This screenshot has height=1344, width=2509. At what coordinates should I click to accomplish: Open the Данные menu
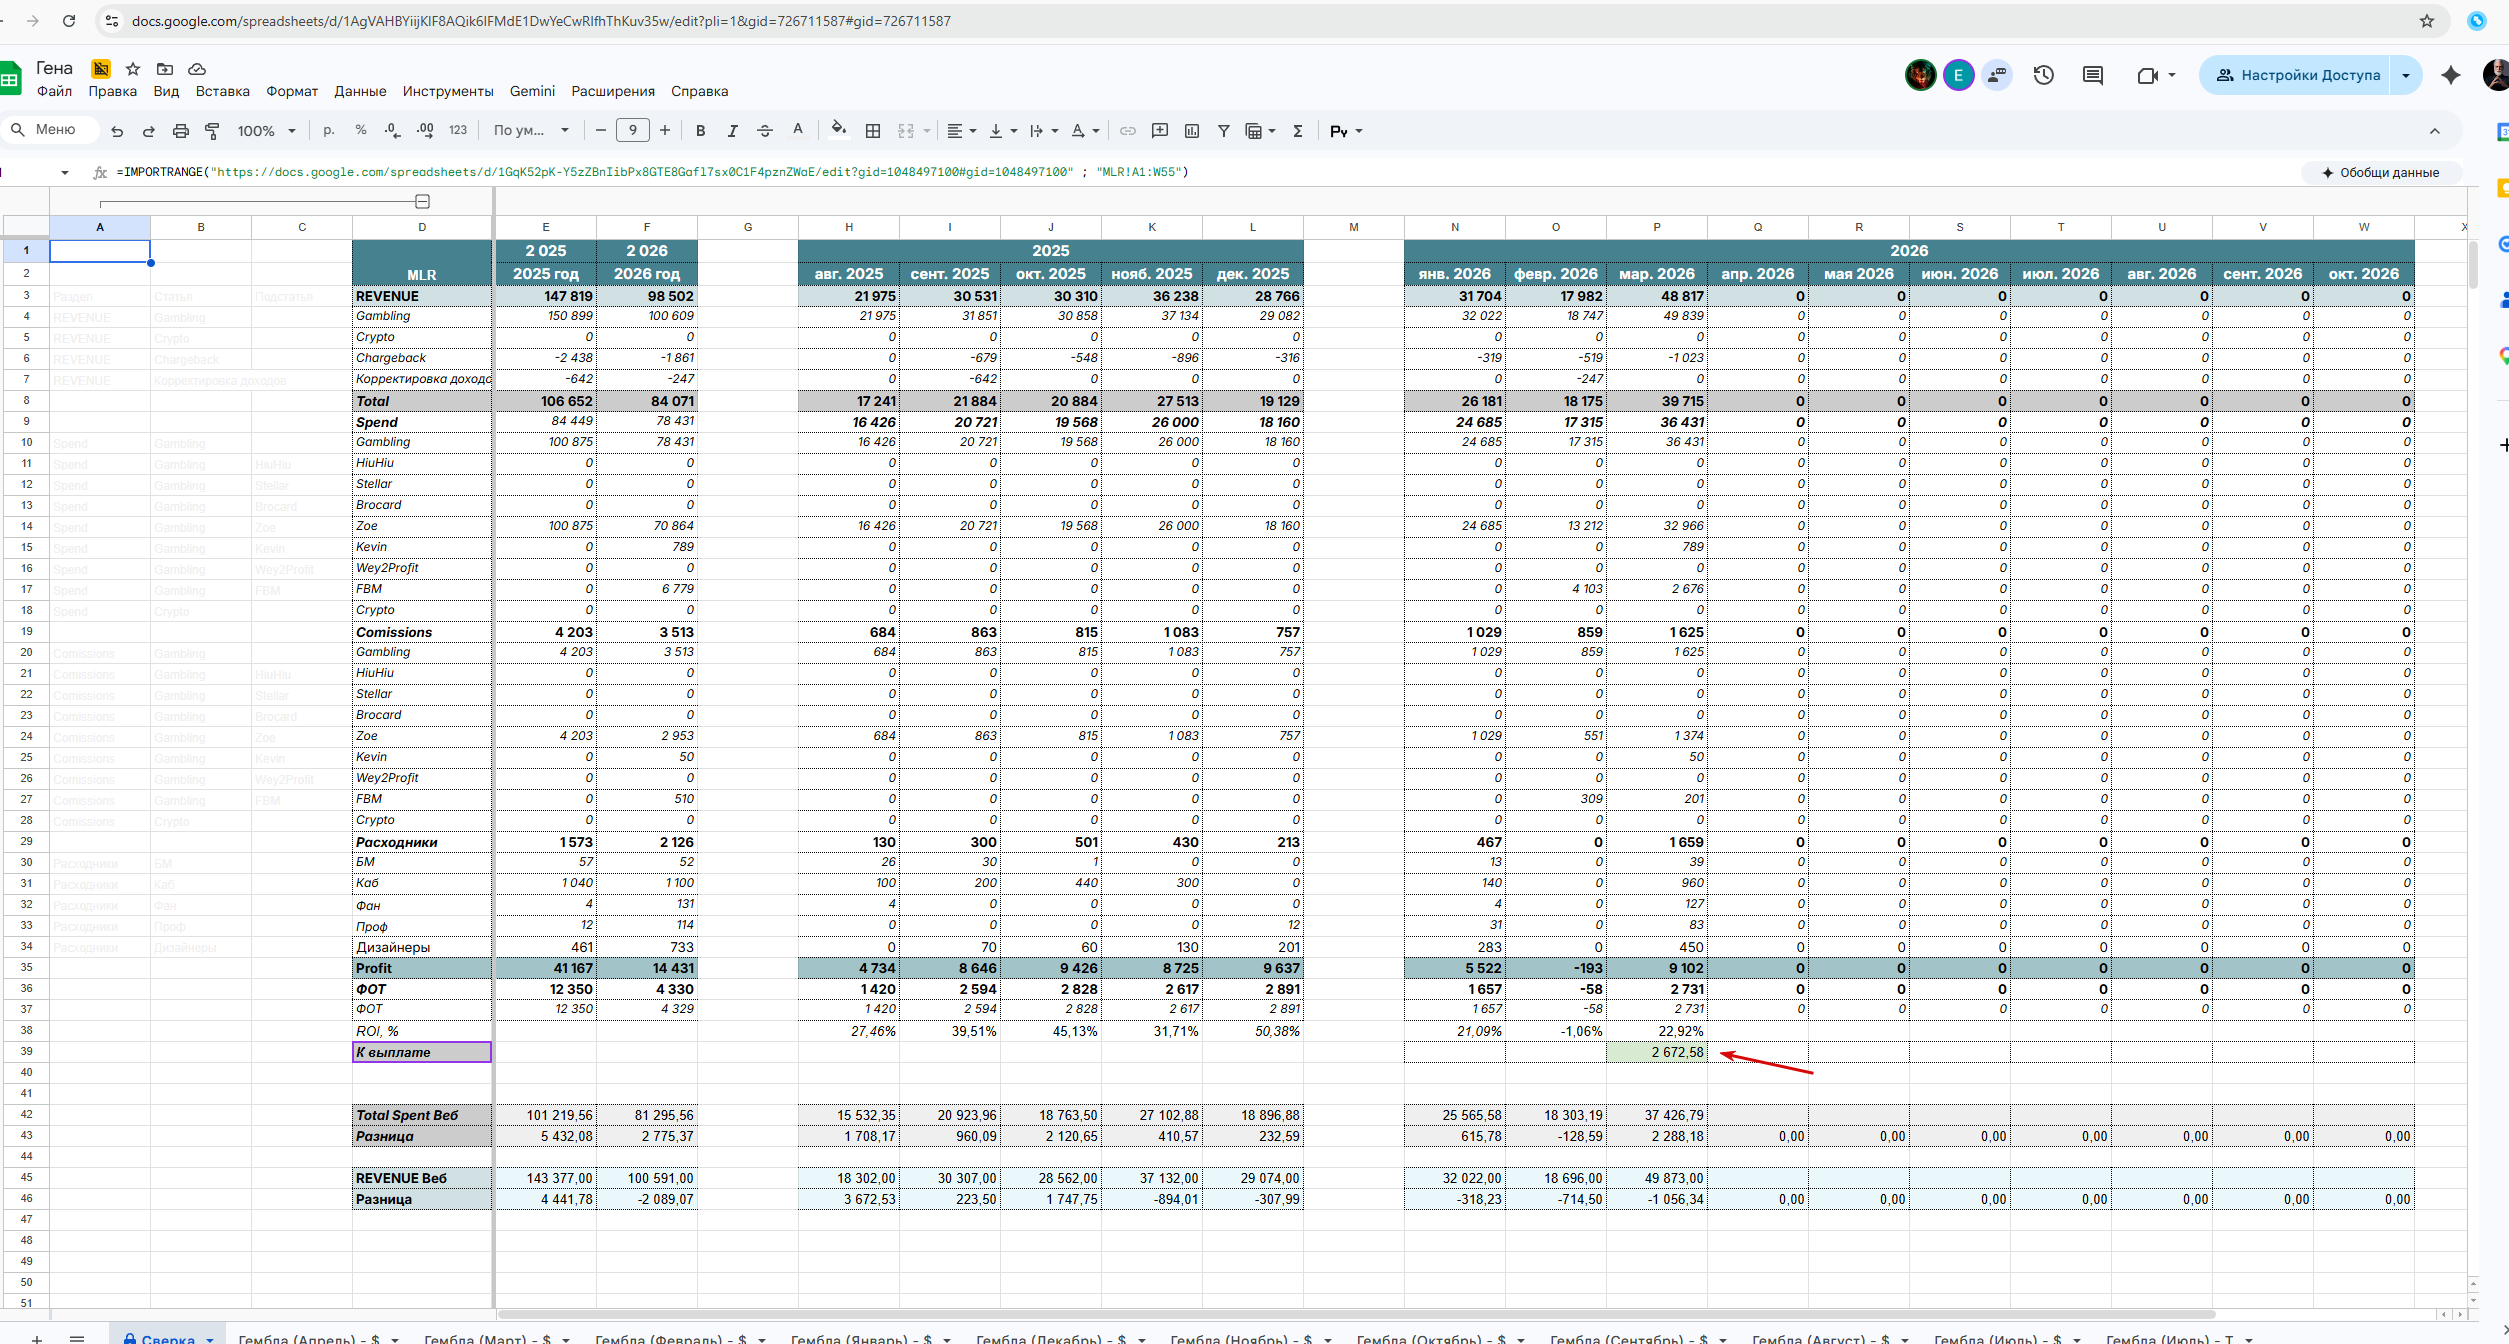pyautogui.click(x=360, y=91)
